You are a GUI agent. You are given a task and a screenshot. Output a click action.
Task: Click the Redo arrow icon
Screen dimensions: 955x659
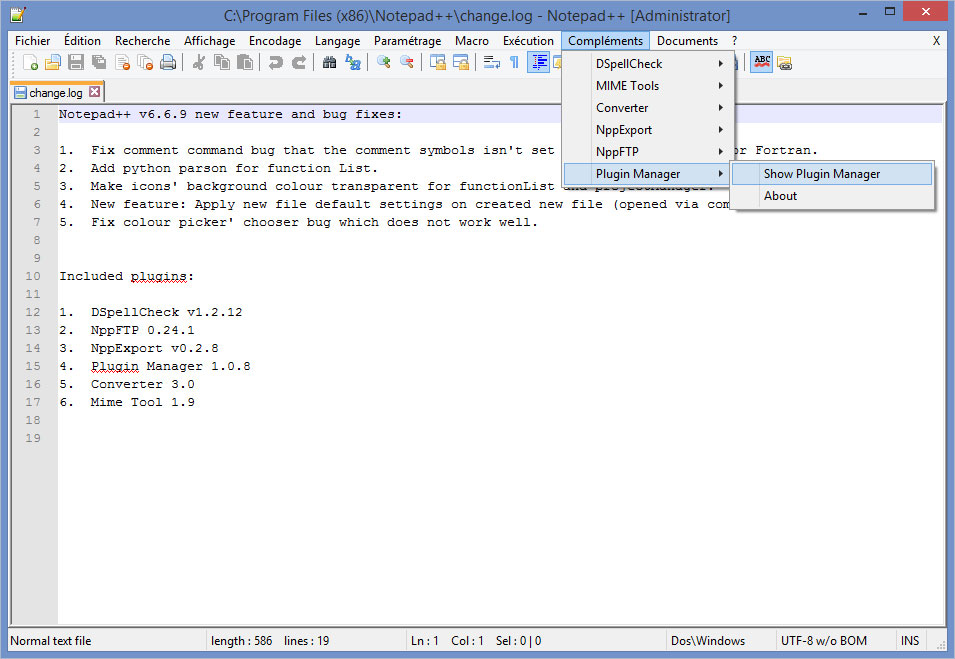(298, 63)
